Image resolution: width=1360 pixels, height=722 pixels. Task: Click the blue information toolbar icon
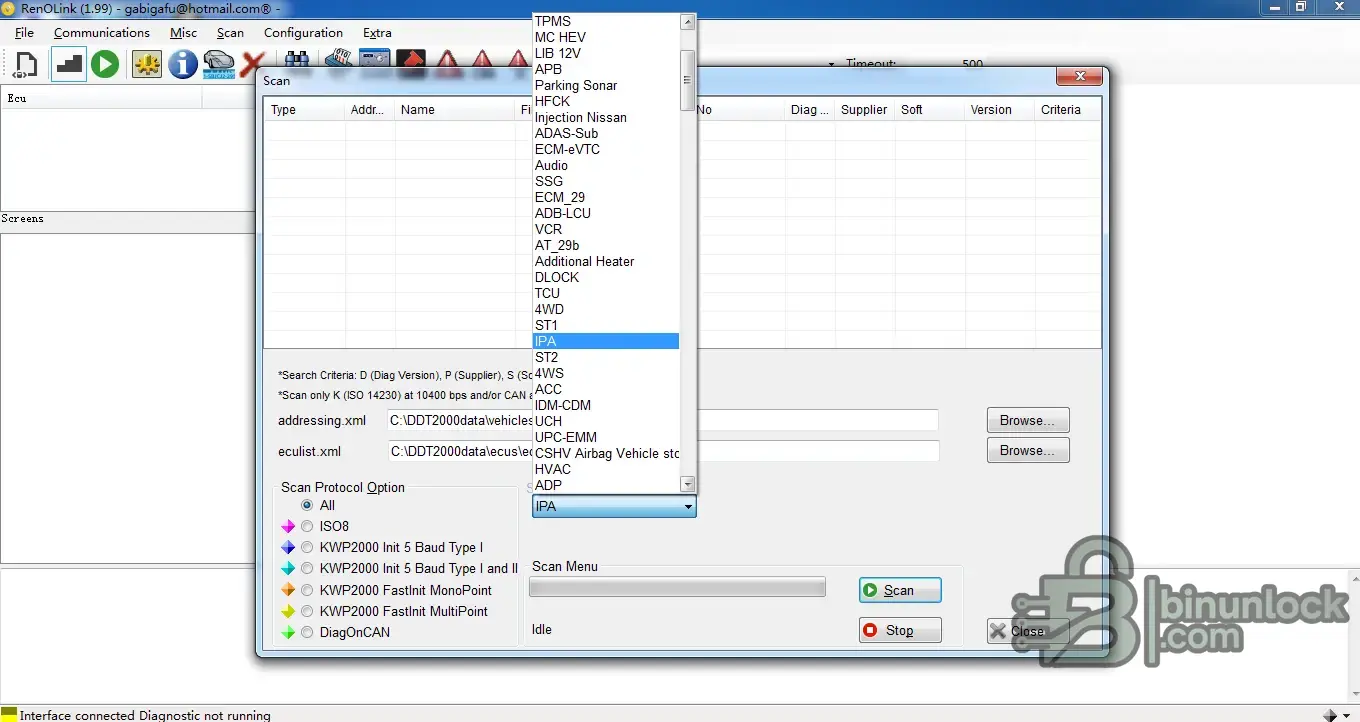(183, 65)
